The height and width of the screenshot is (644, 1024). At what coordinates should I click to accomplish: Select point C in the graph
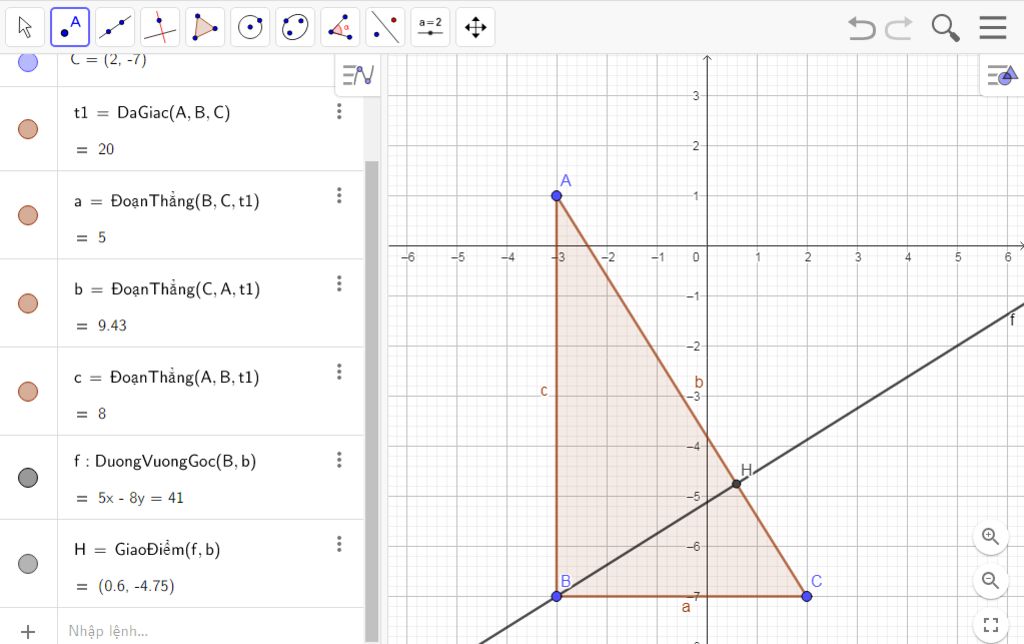click(x=807, y=596)
